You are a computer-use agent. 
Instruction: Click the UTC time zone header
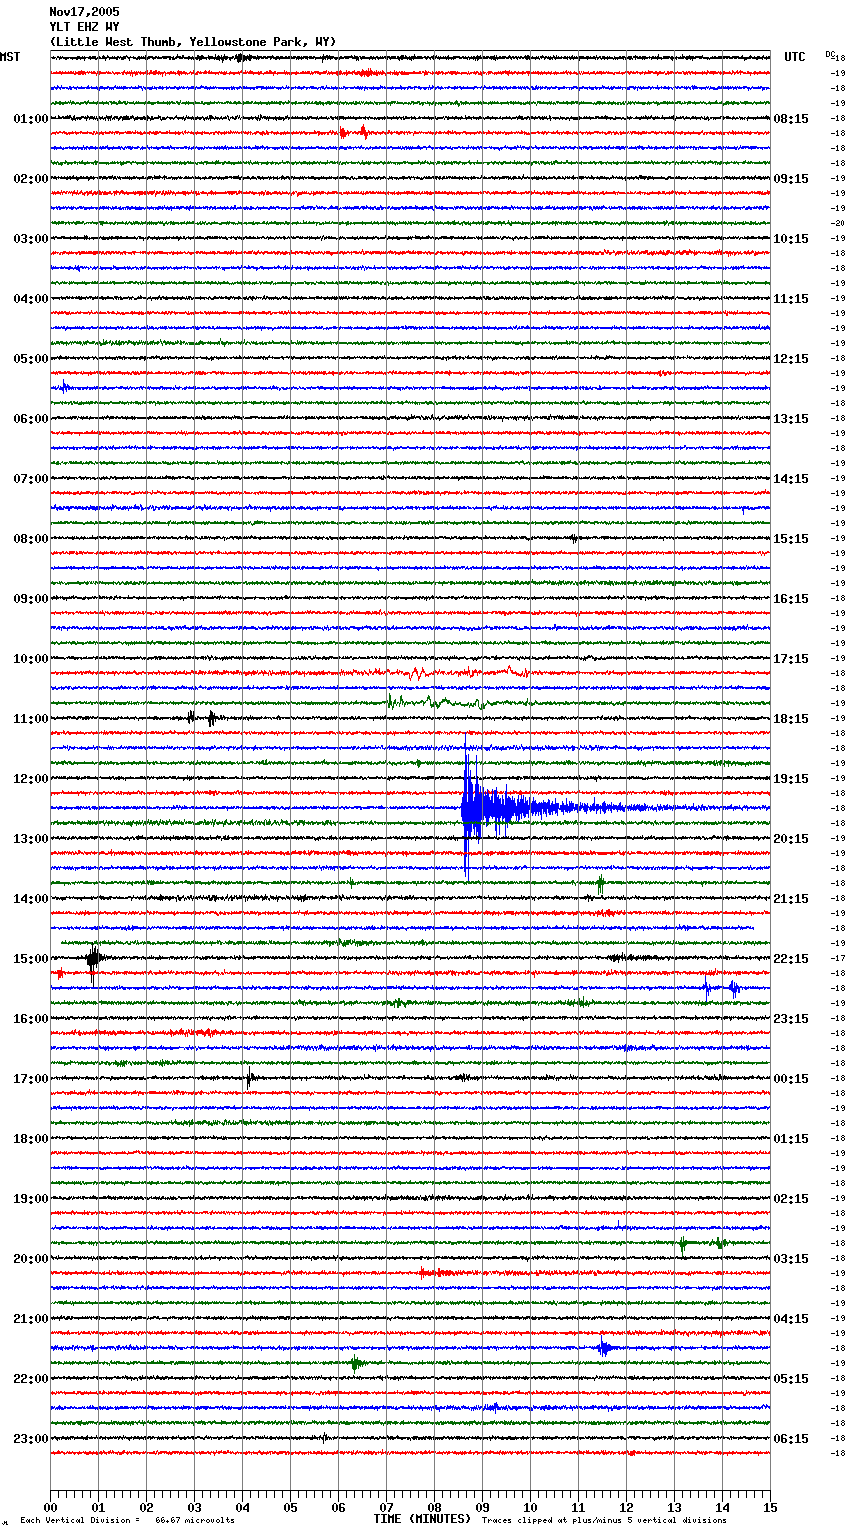point(794,57)
